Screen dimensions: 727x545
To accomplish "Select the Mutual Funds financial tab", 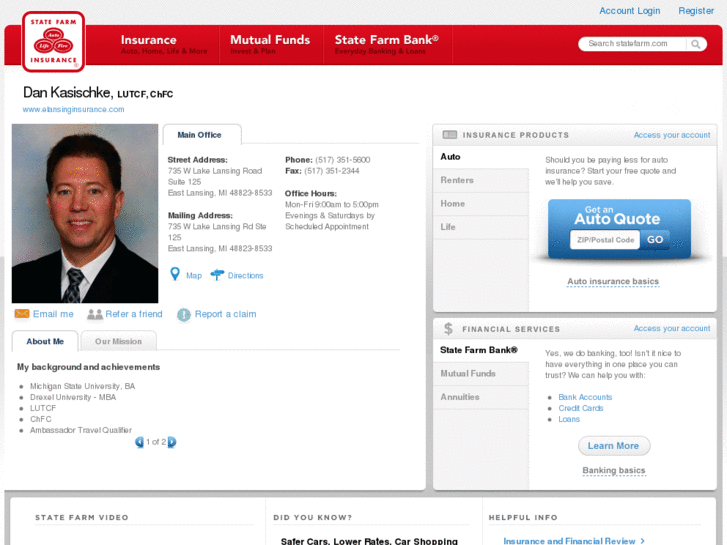I will 481,374.
